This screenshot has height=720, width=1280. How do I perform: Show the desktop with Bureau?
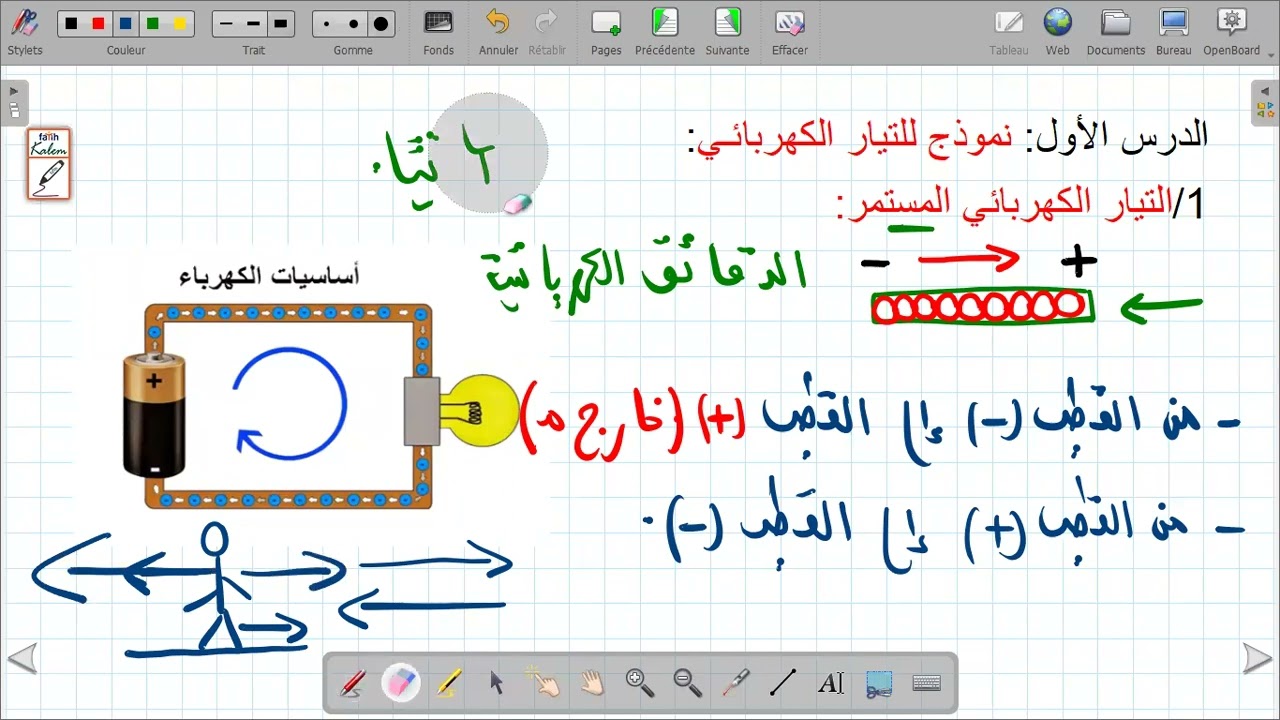pos(1173,31)
